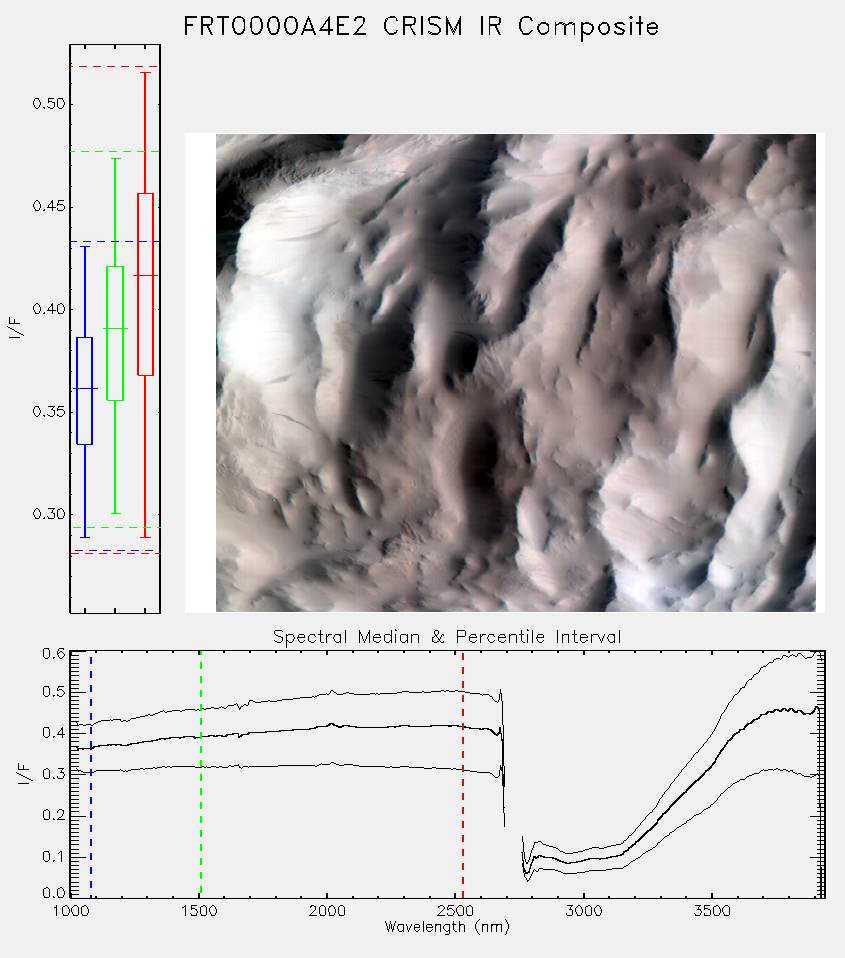
Task: Click the spectrum dip near 2800 nm
Action: click(527, 868)
